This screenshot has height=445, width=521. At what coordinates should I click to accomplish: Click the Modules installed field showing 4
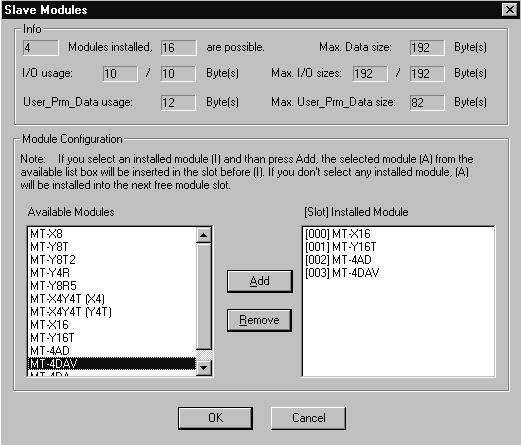41,48
